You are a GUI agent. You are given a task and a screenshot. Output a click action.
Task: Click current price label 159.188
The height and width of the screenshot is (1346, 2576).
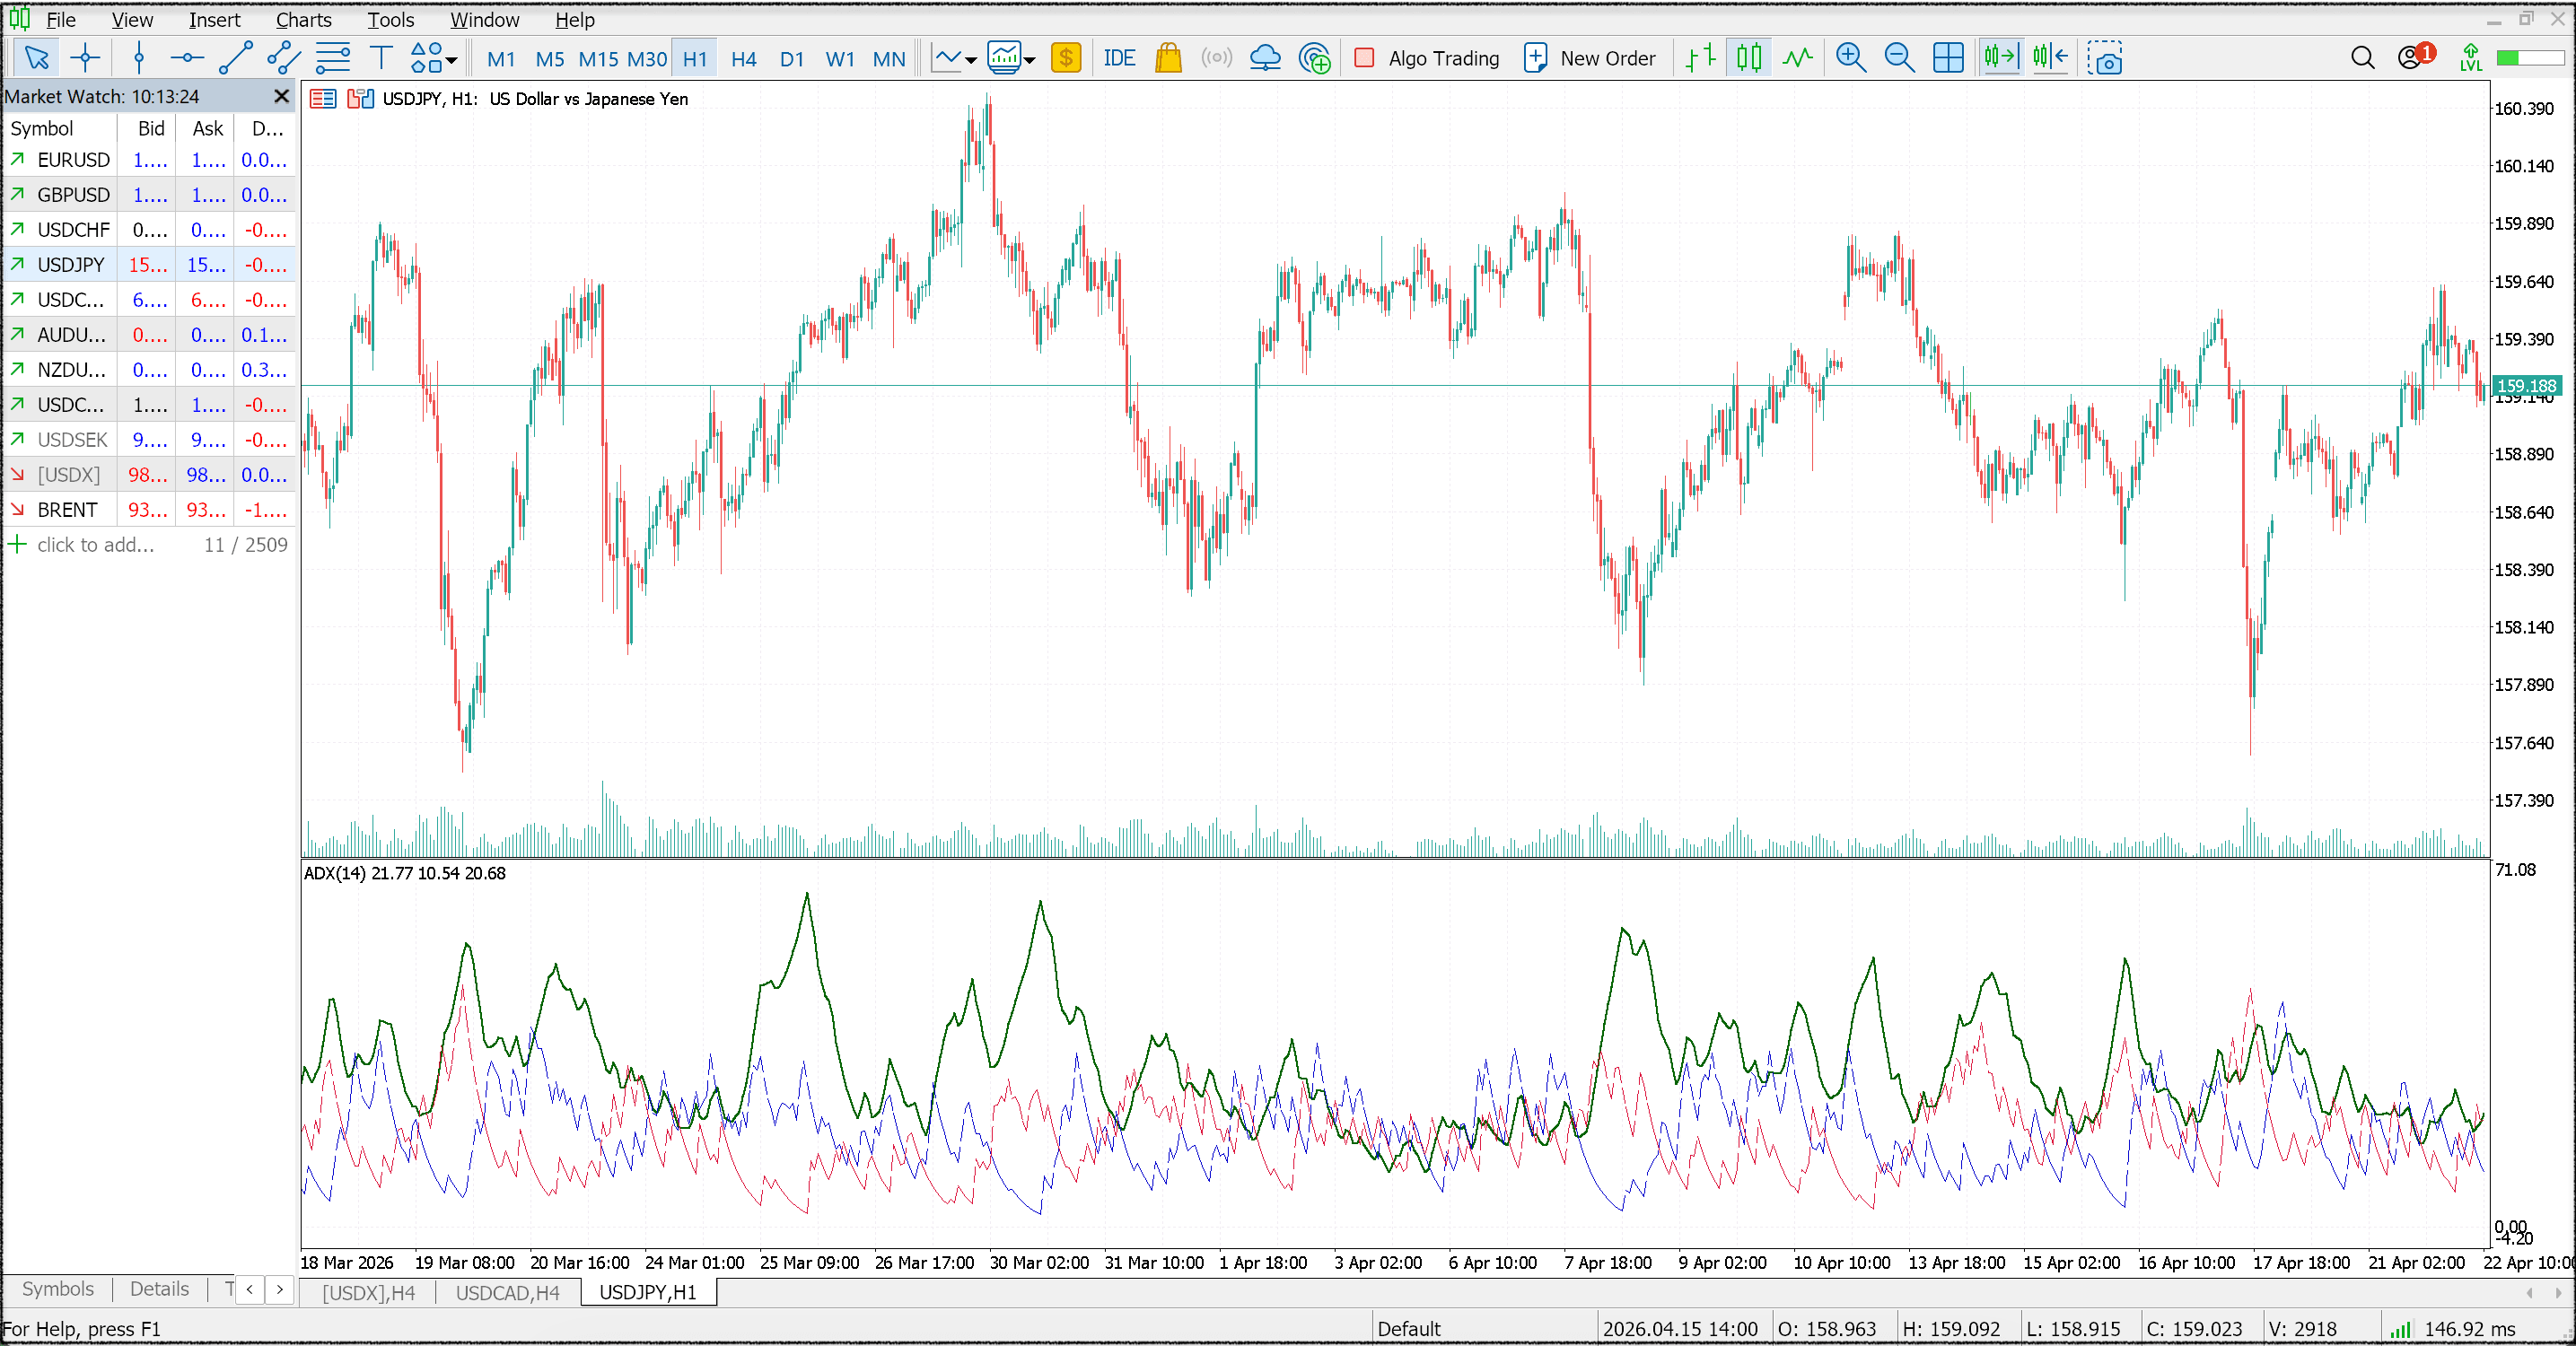coord(2526,386)
